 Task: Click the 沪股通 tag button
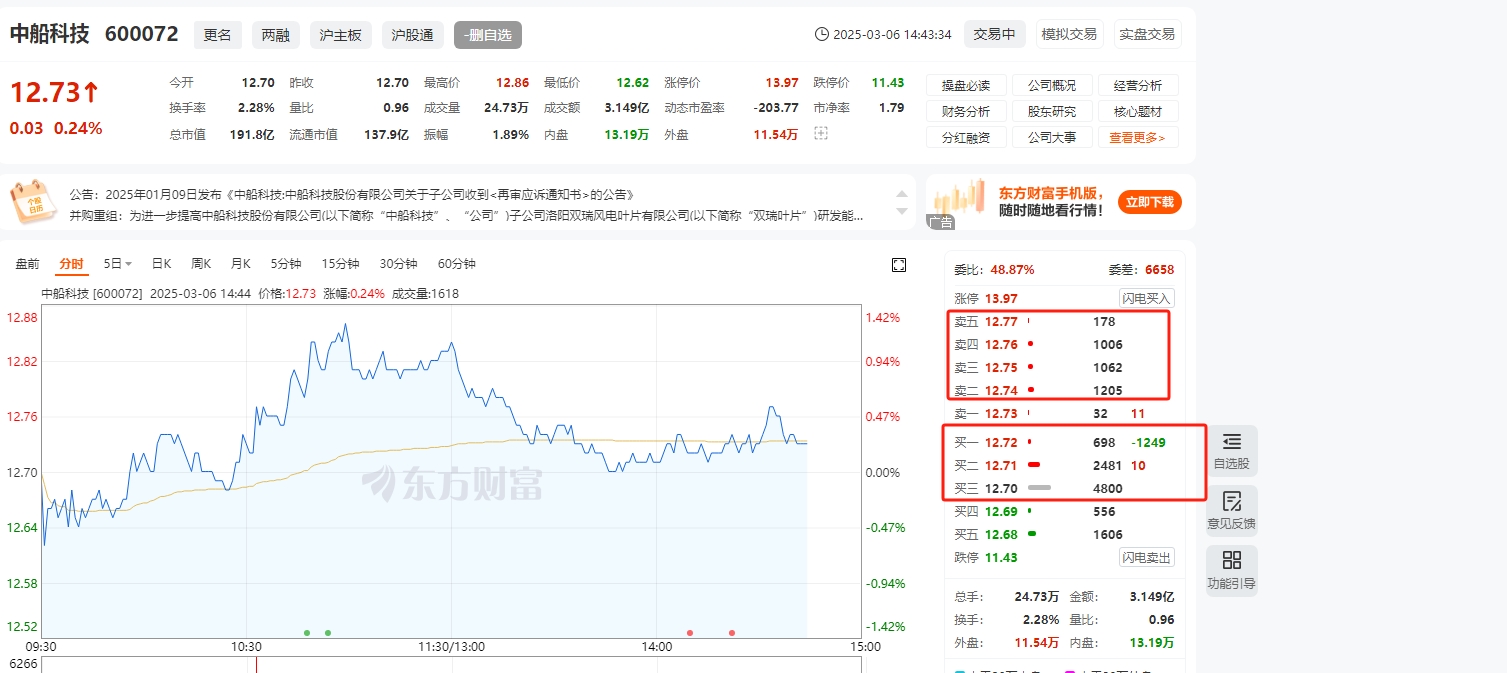point(412,35)
